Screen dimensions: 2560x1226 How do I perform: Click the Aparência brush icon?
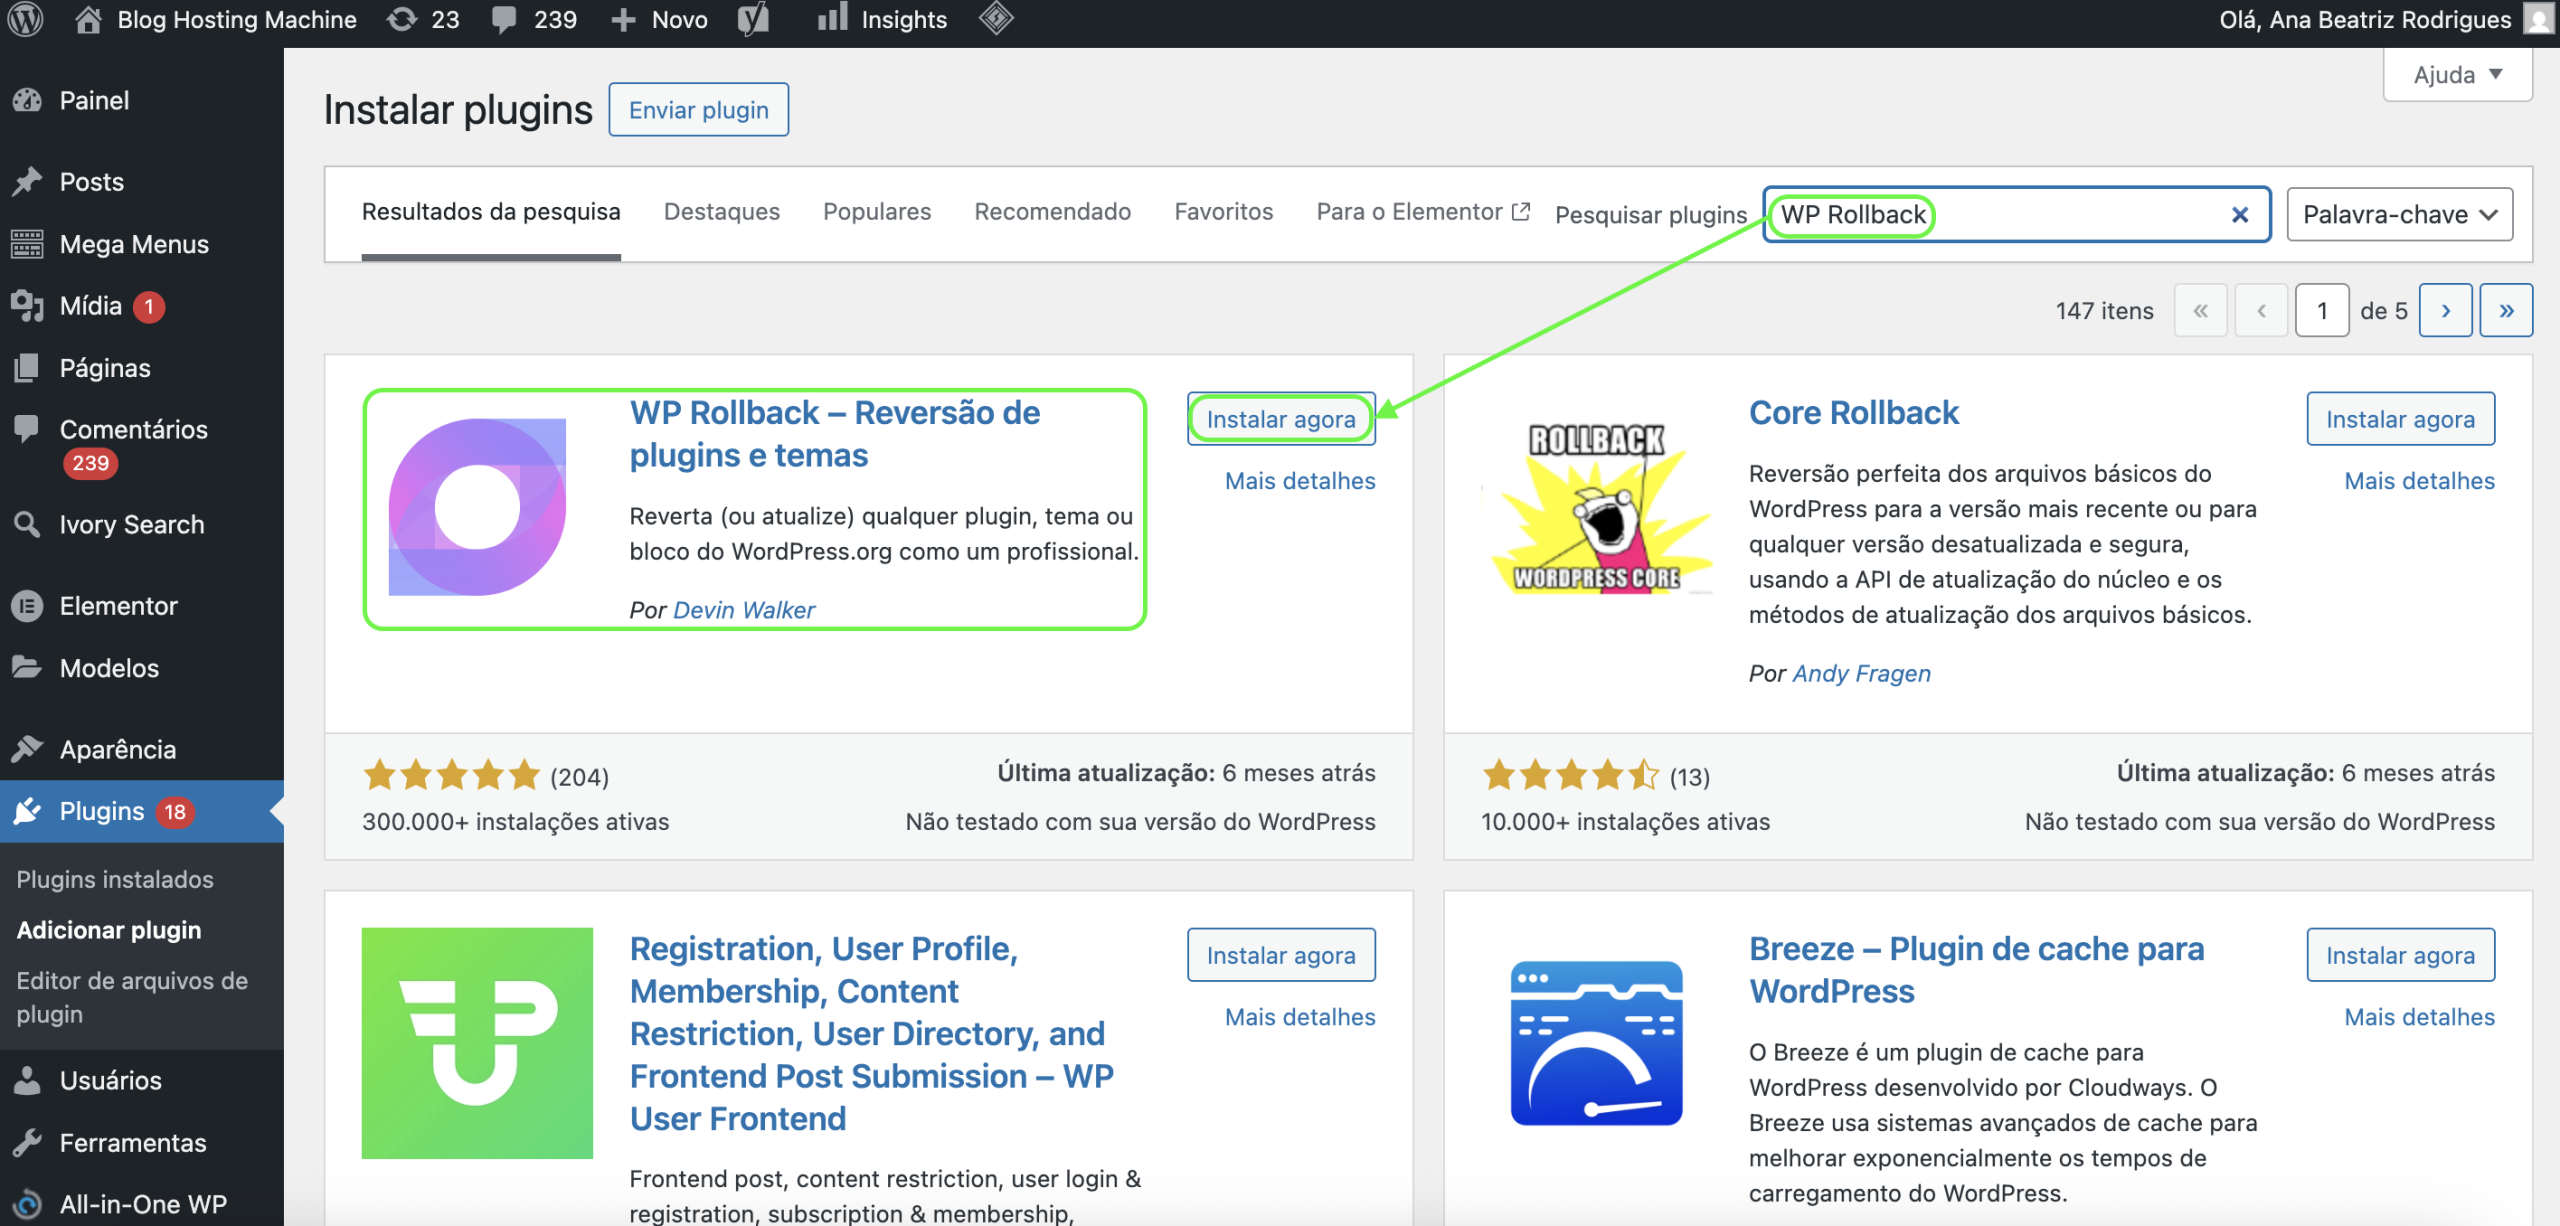click(x=27, y=749)
